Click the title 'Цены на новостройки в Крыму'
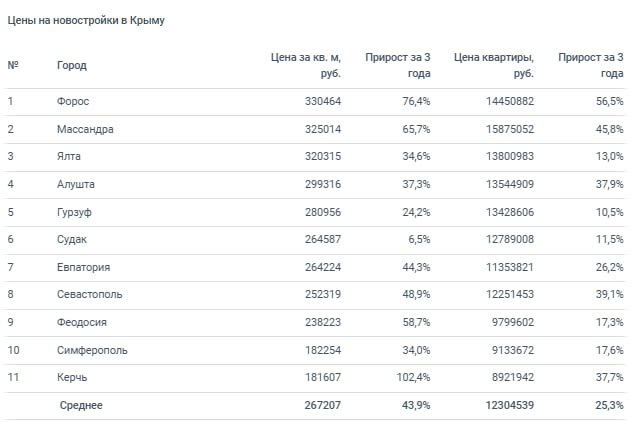Screen dimensions: 633x423 pos(86,21)
